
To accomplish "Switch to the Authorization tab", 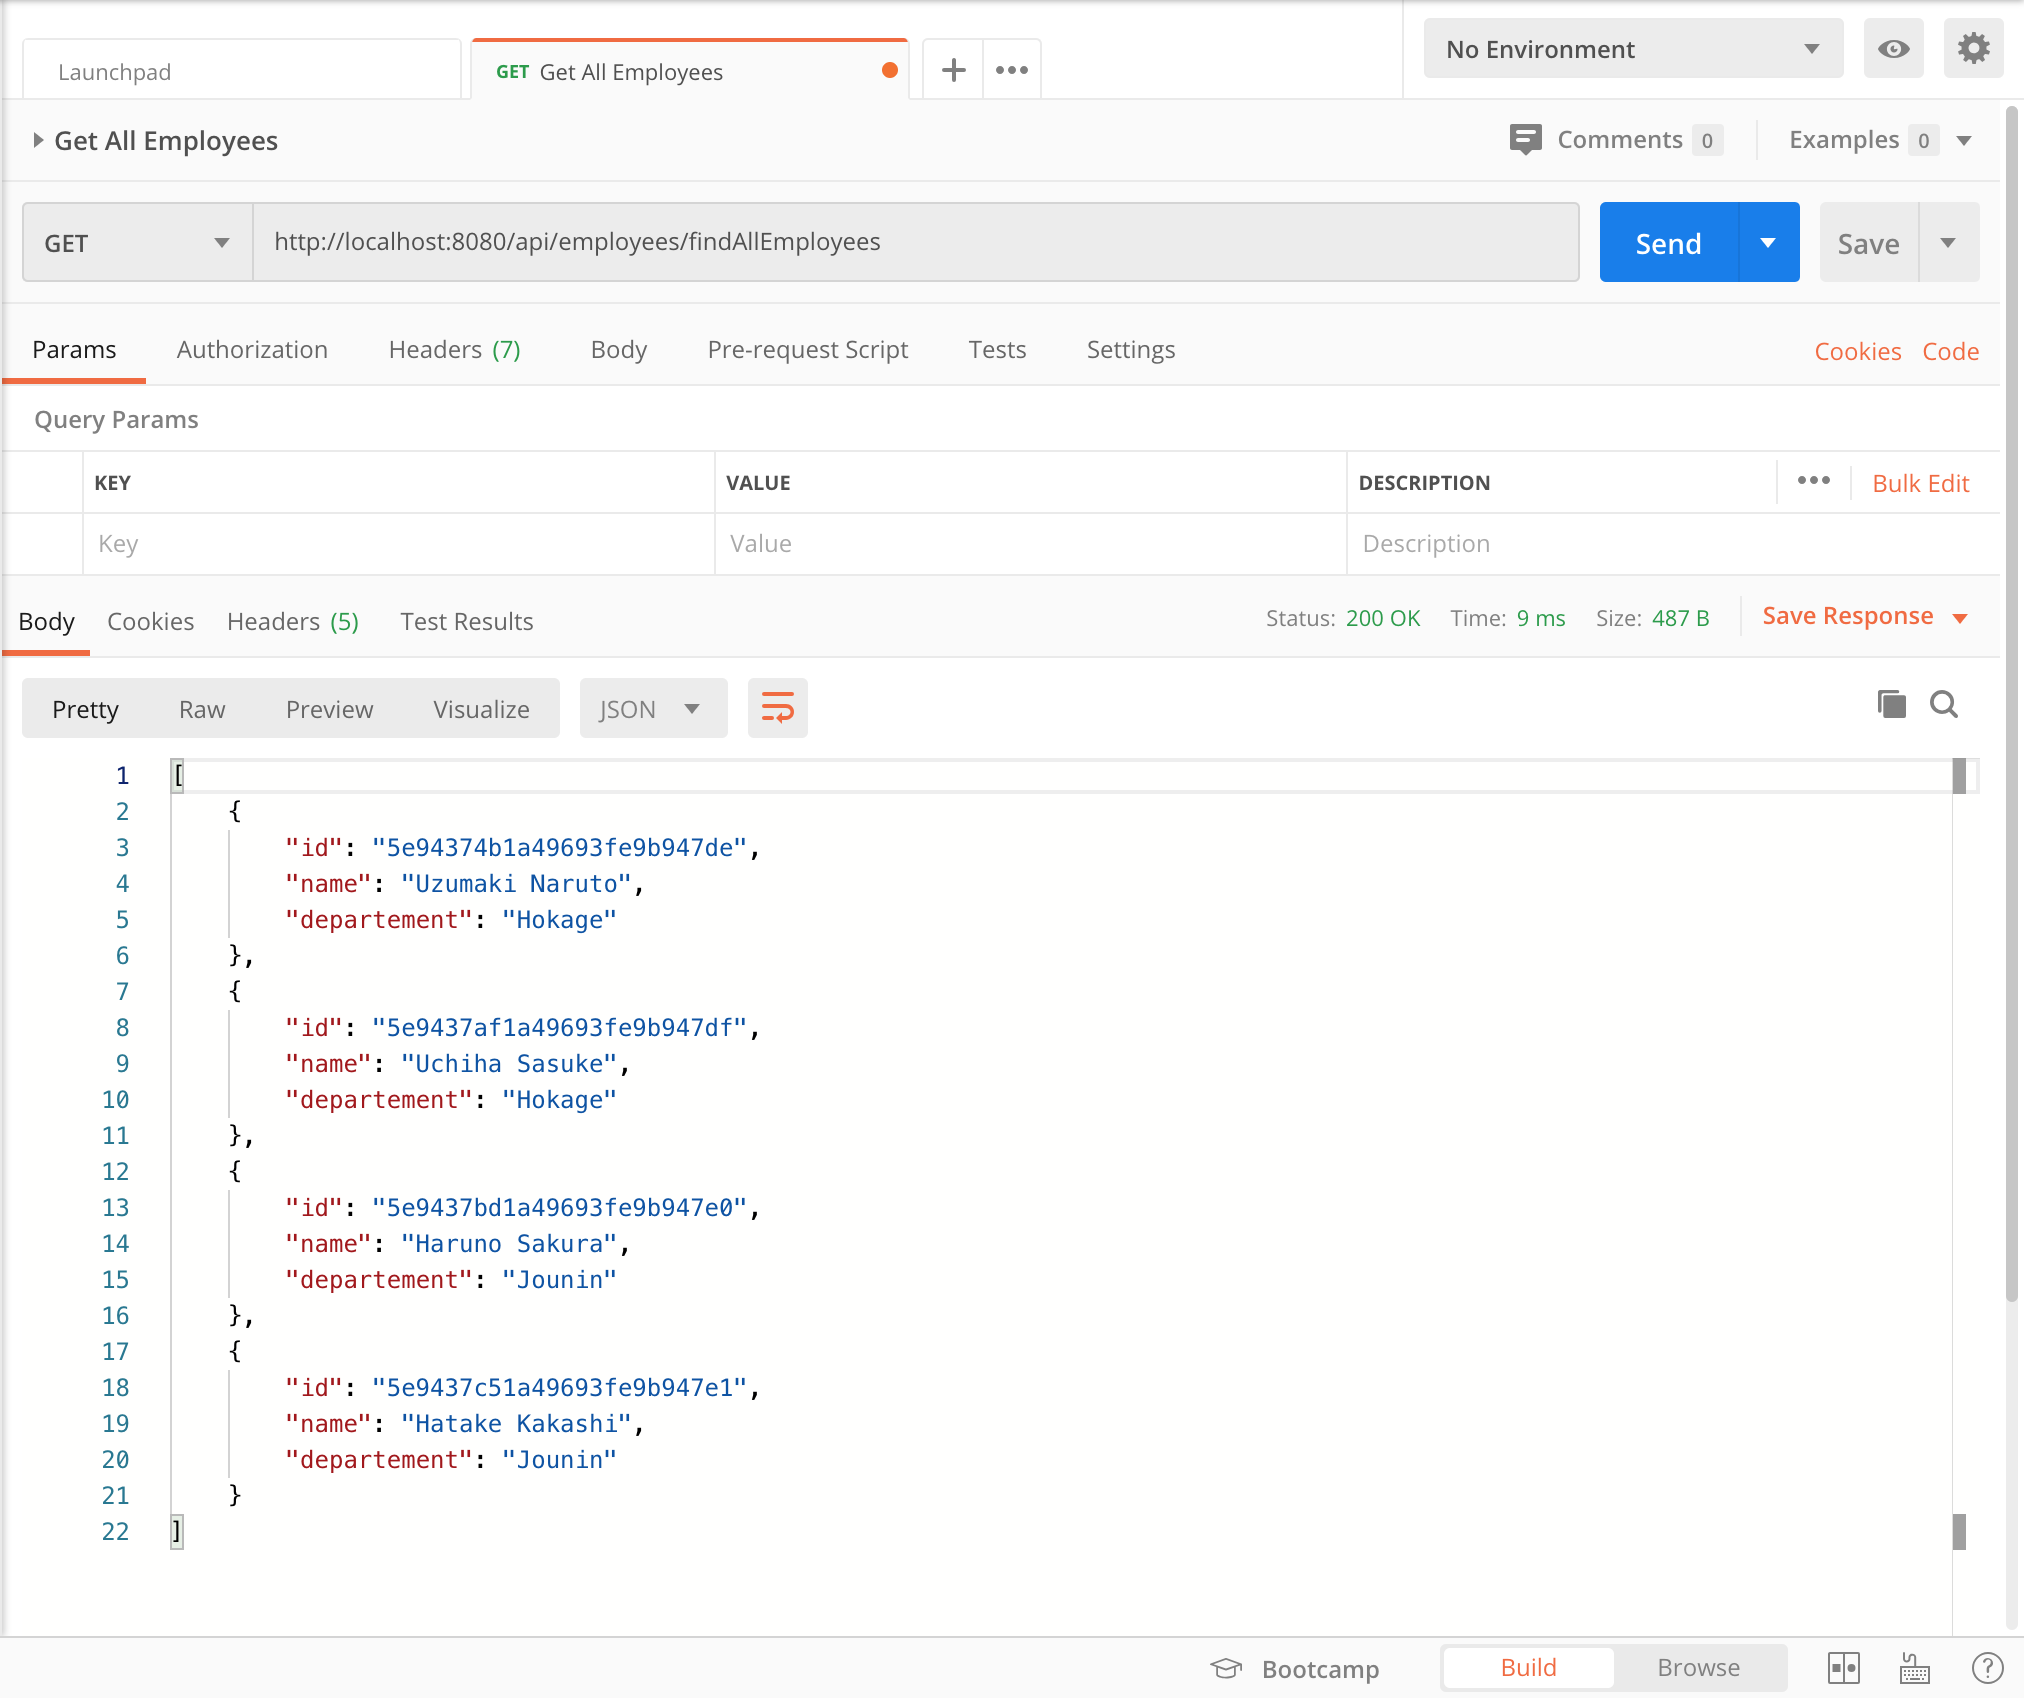I will click(253, 350).
